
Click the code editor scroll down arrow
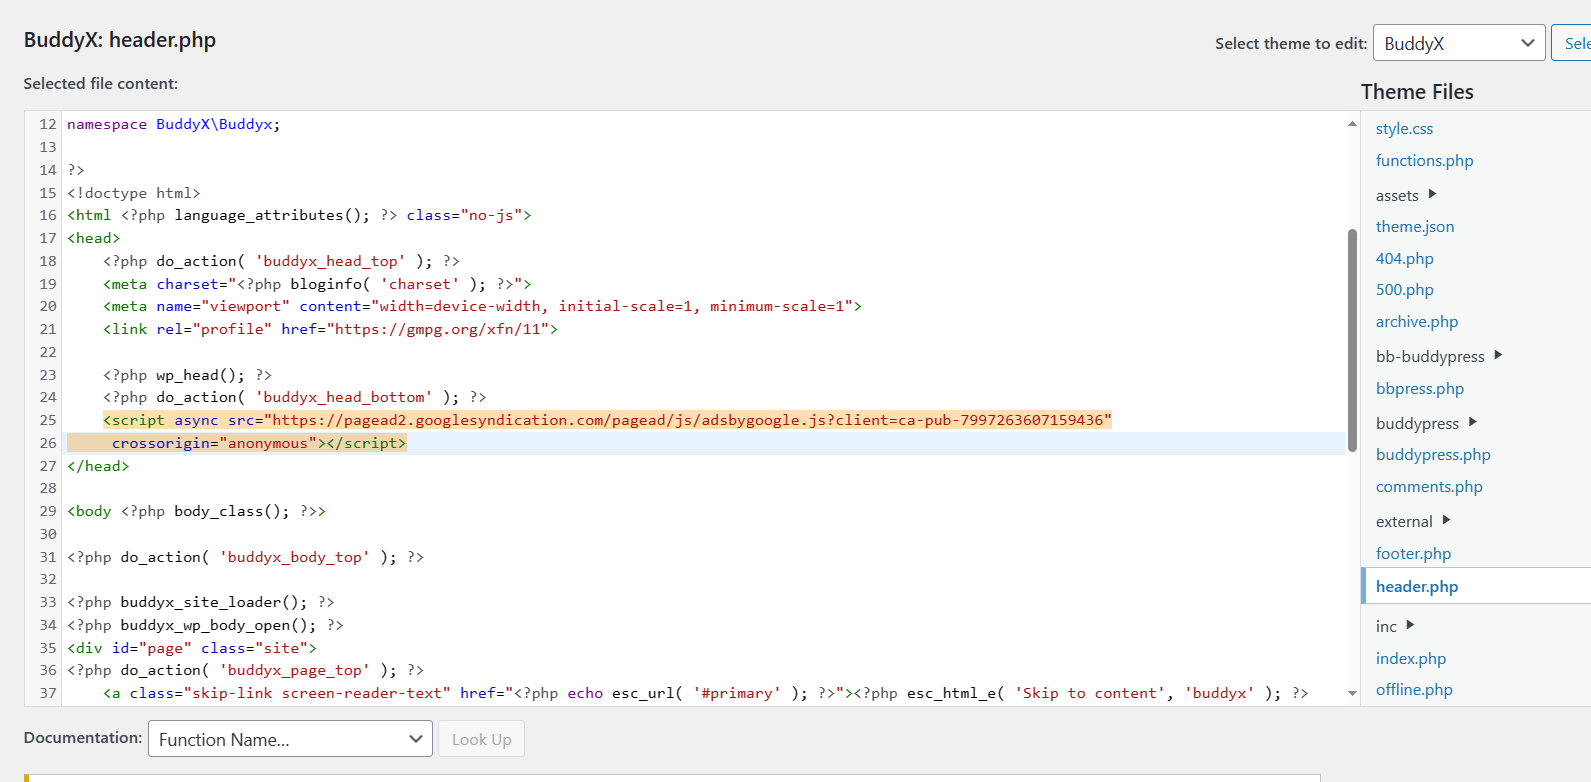[1352, 692]
